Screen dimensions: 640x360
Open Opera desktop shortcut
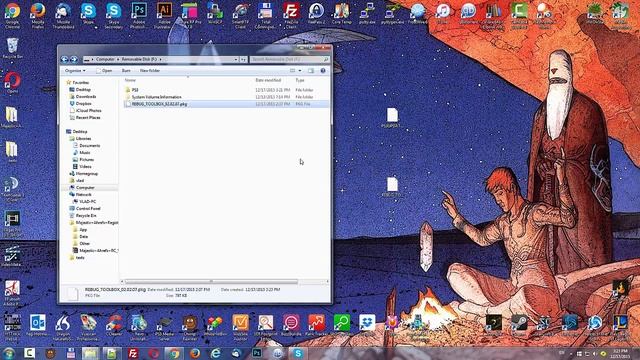coord(12,82)
